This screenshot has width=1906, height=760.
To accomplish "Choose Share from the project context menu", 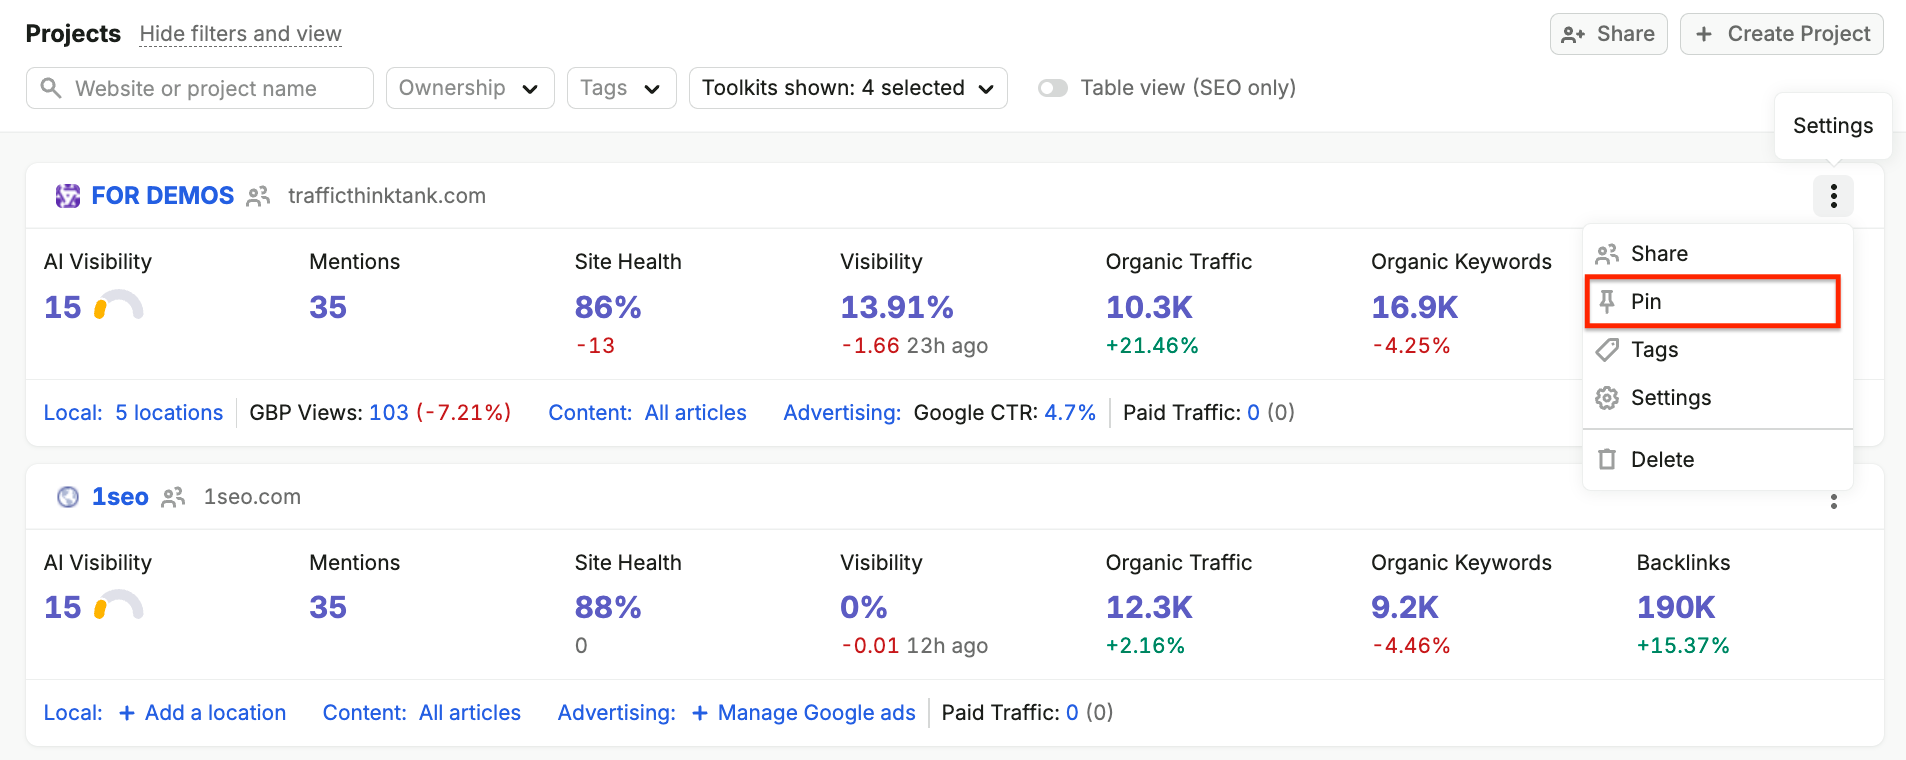I will [x=1717, y=254].
